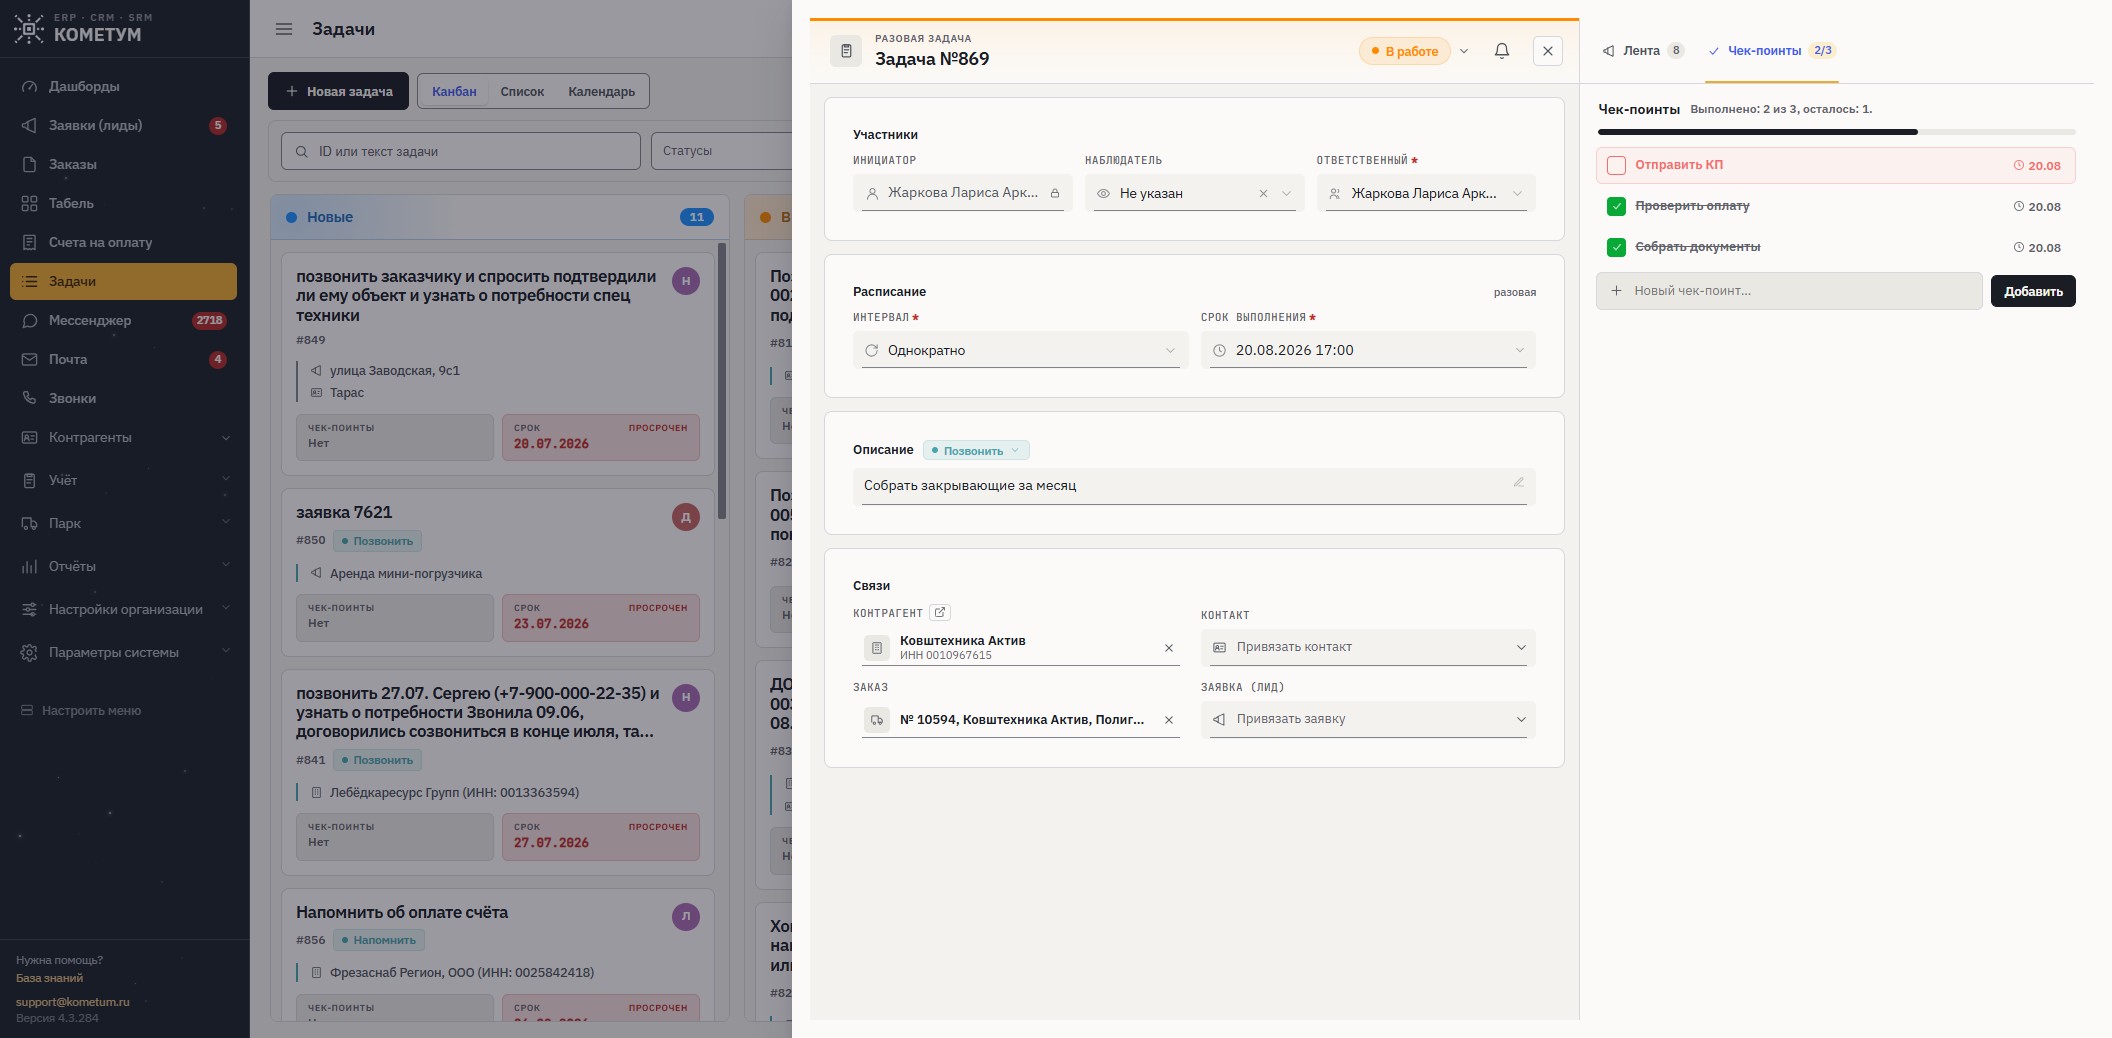Click the Новая задача button
Image resolution: width=2112 pixels, height=1038 pixels.
[338, 91]
